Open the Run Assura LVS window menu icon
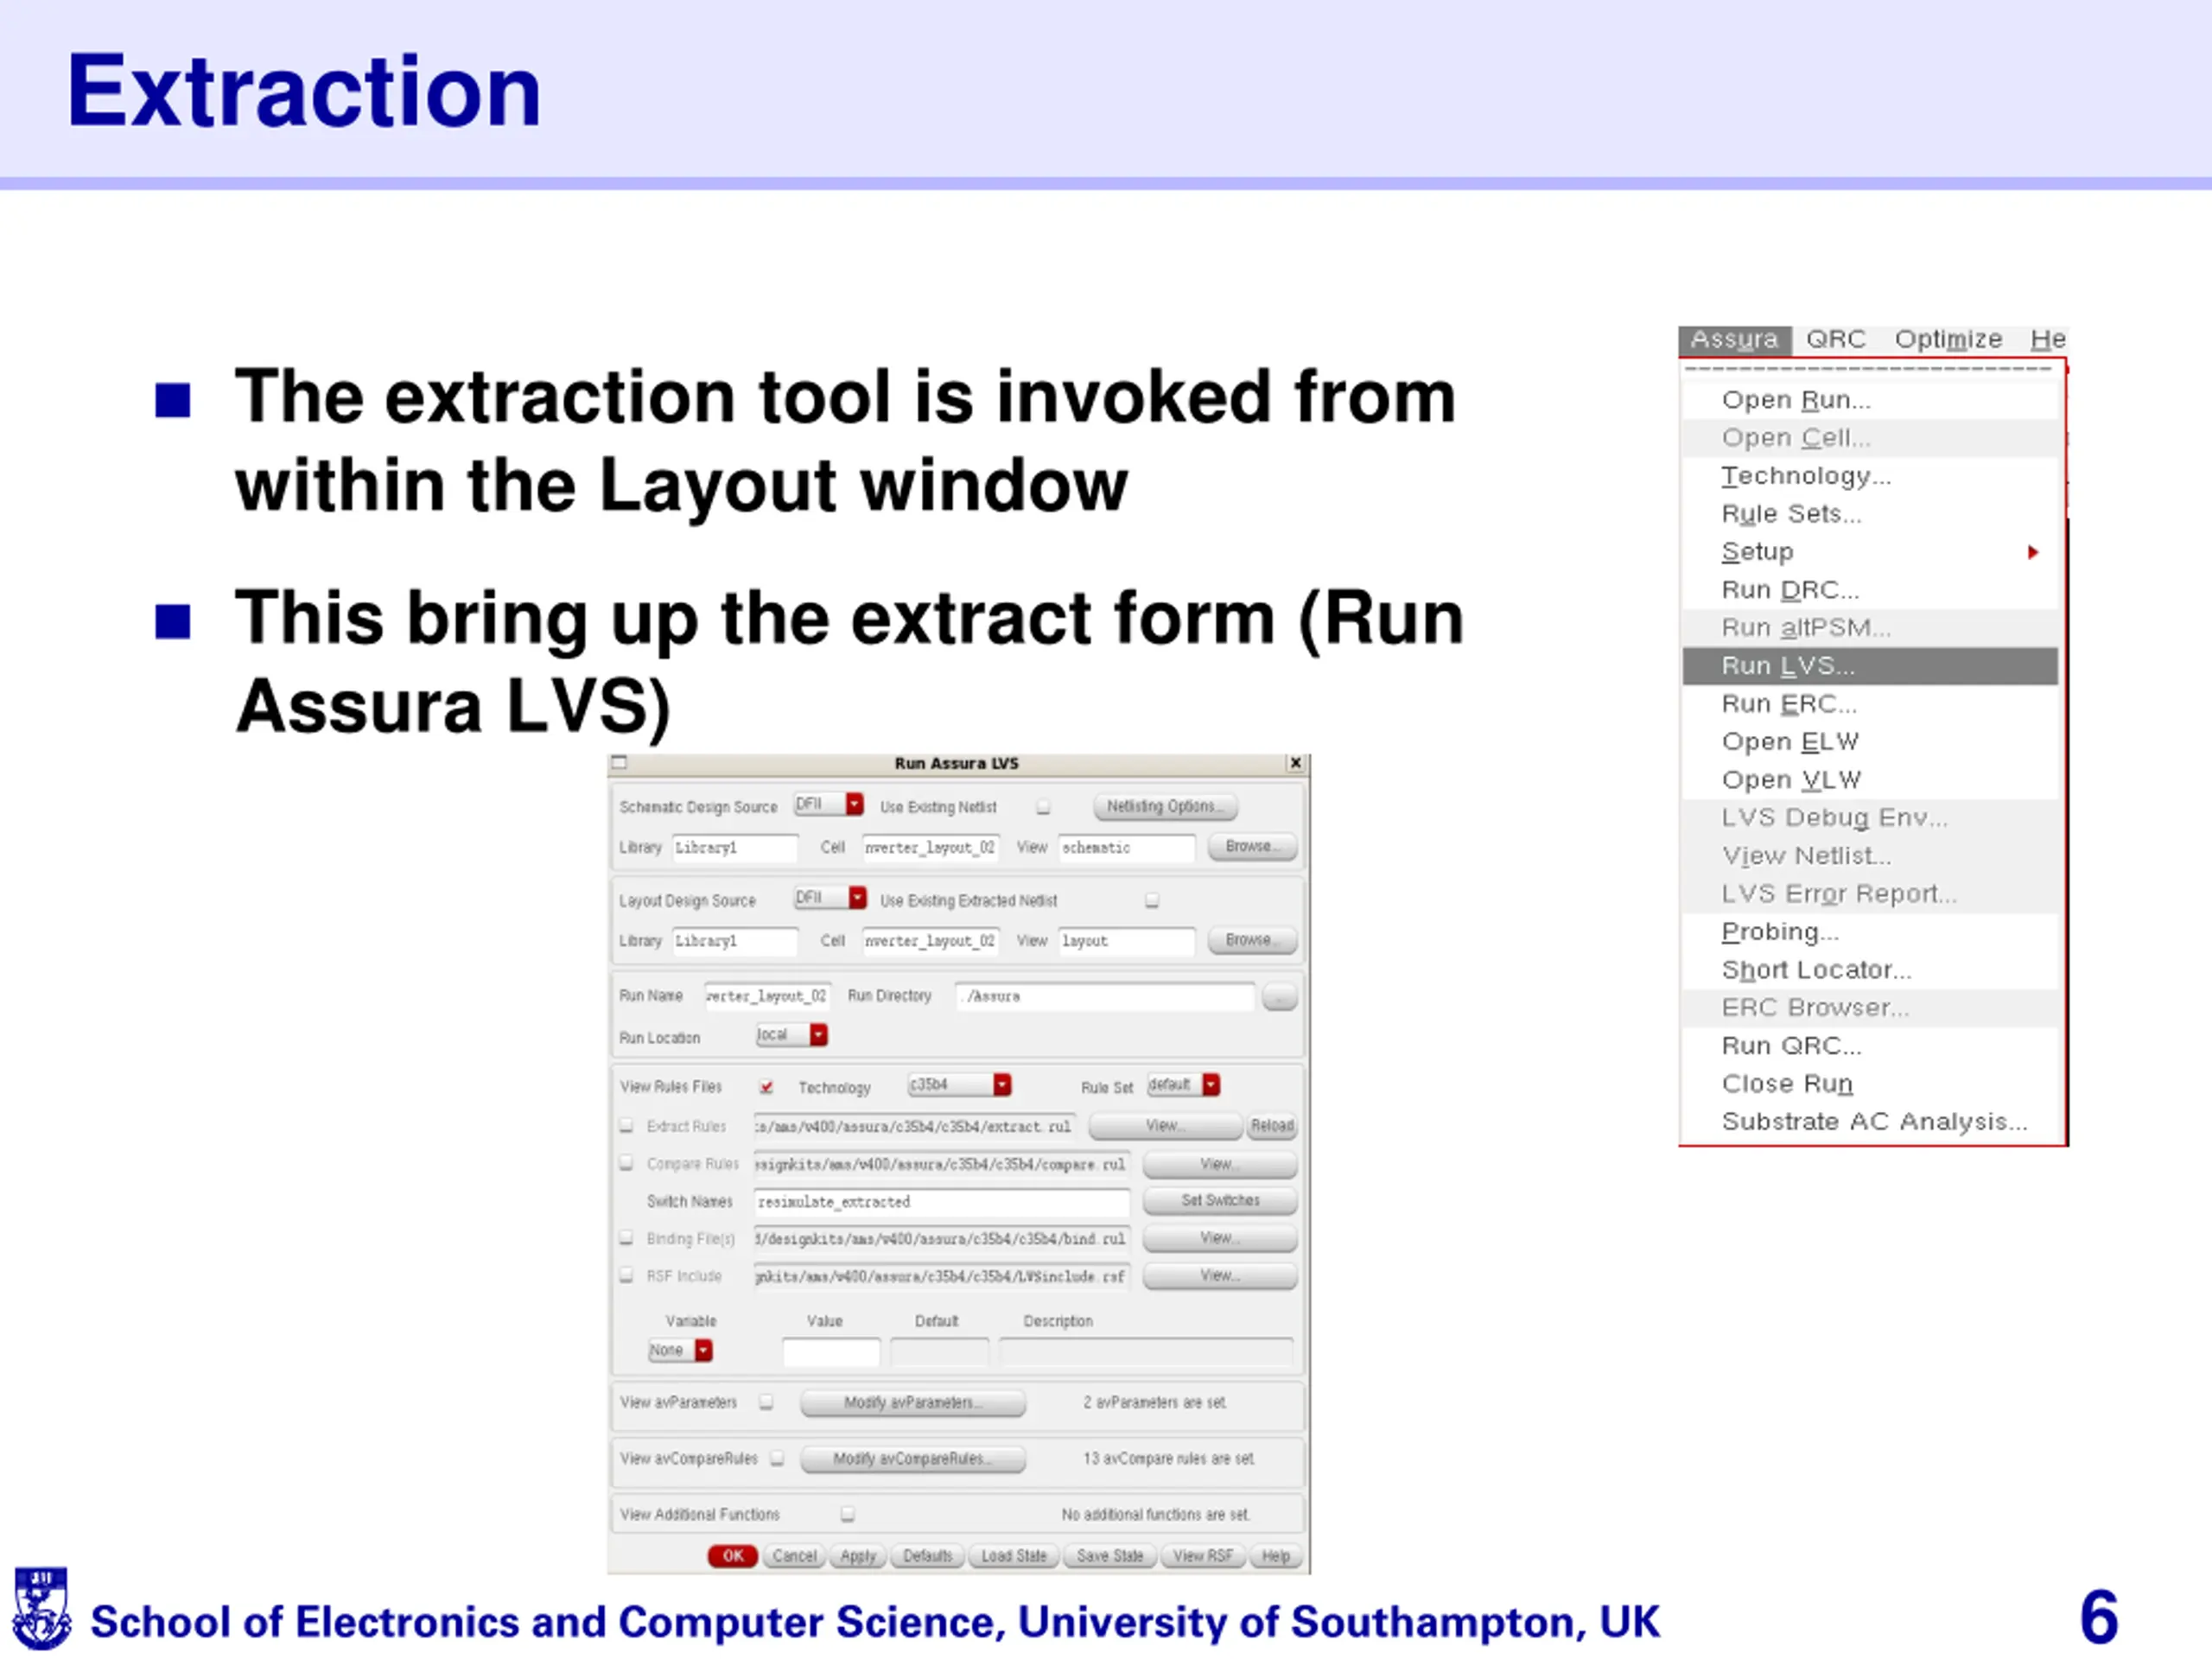 619,763
